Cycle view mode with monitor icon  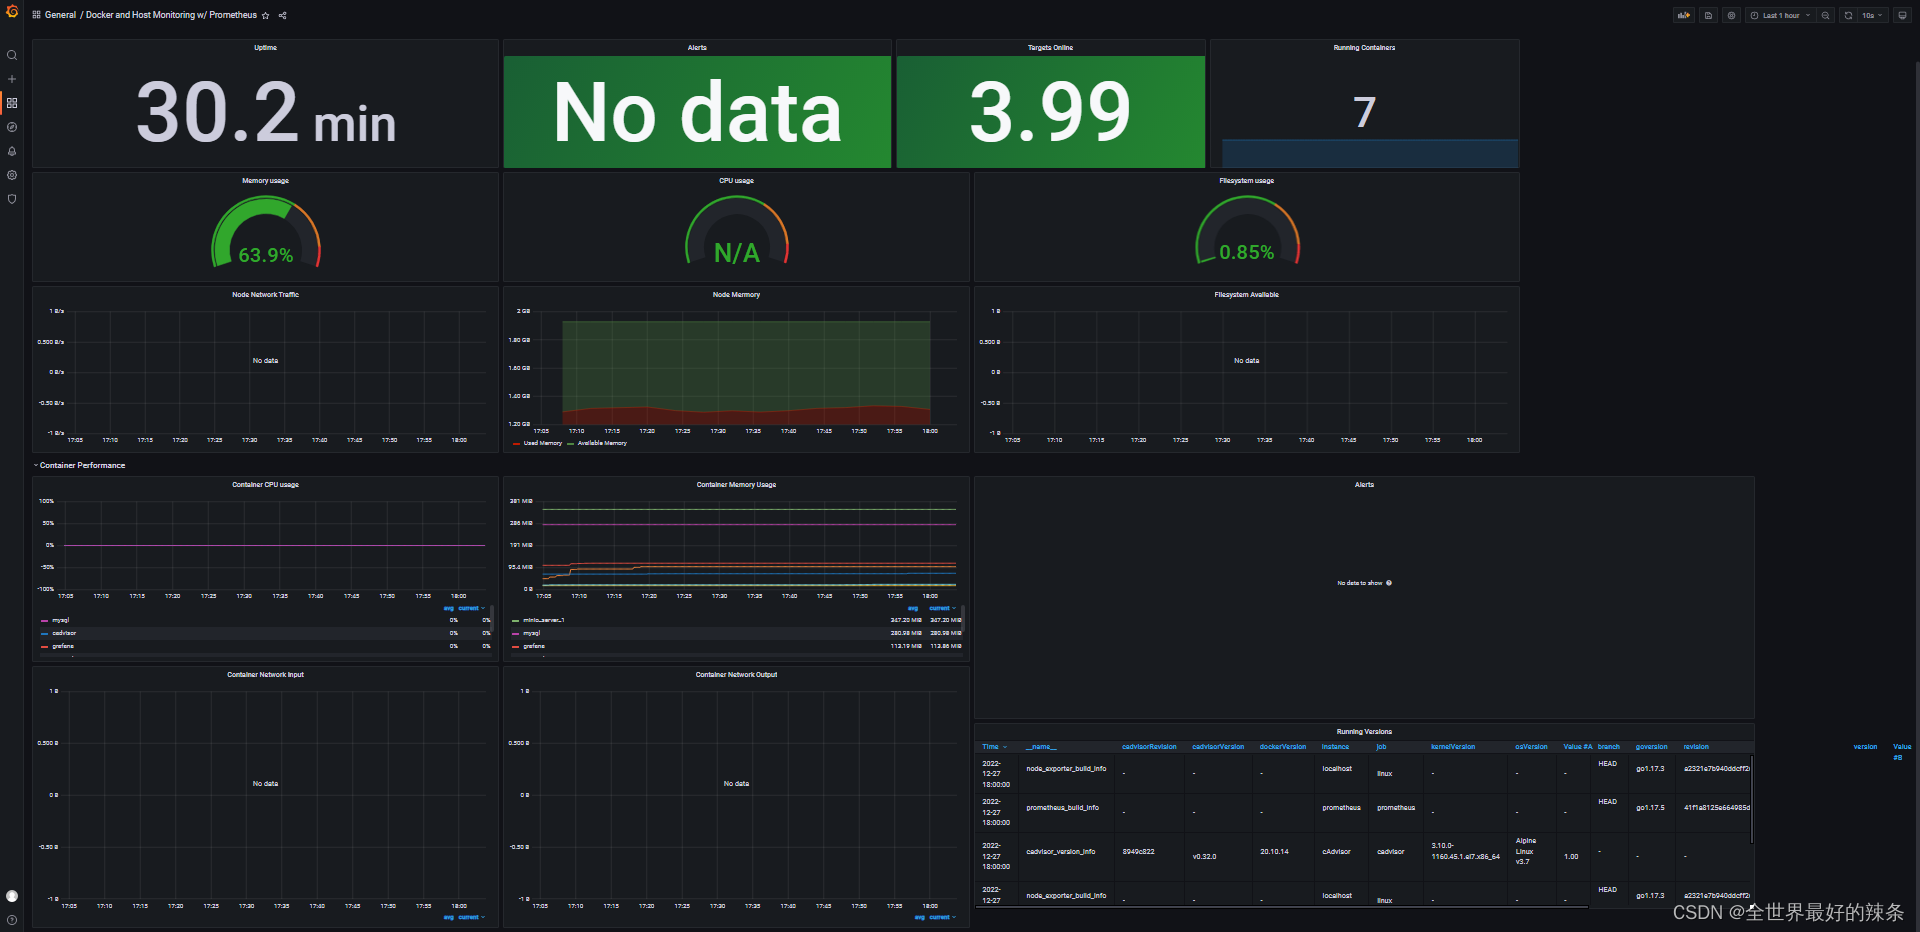(x=1902, y=15)
